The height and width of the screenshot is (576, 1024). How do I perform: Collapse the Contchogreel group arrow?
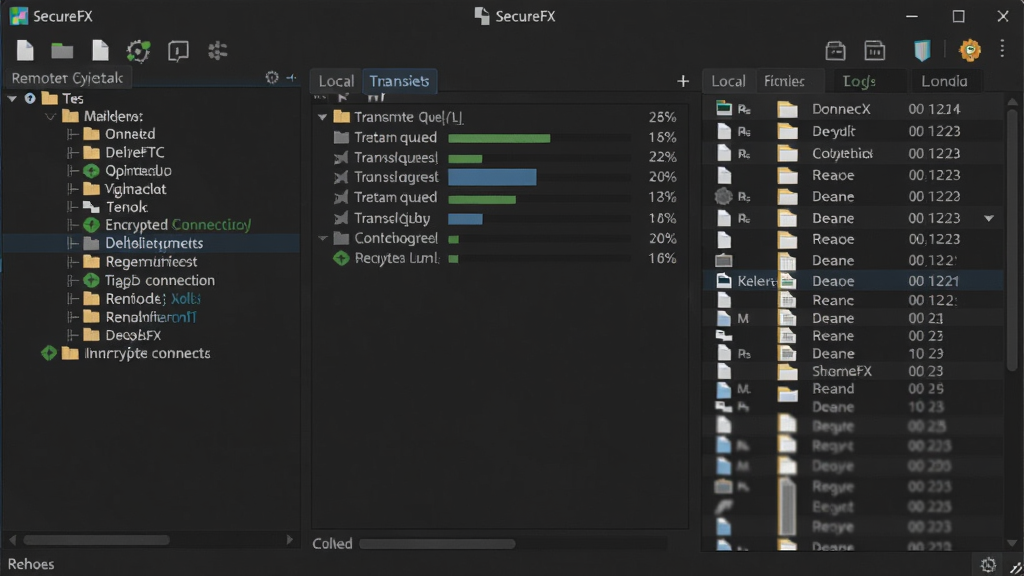322,238
